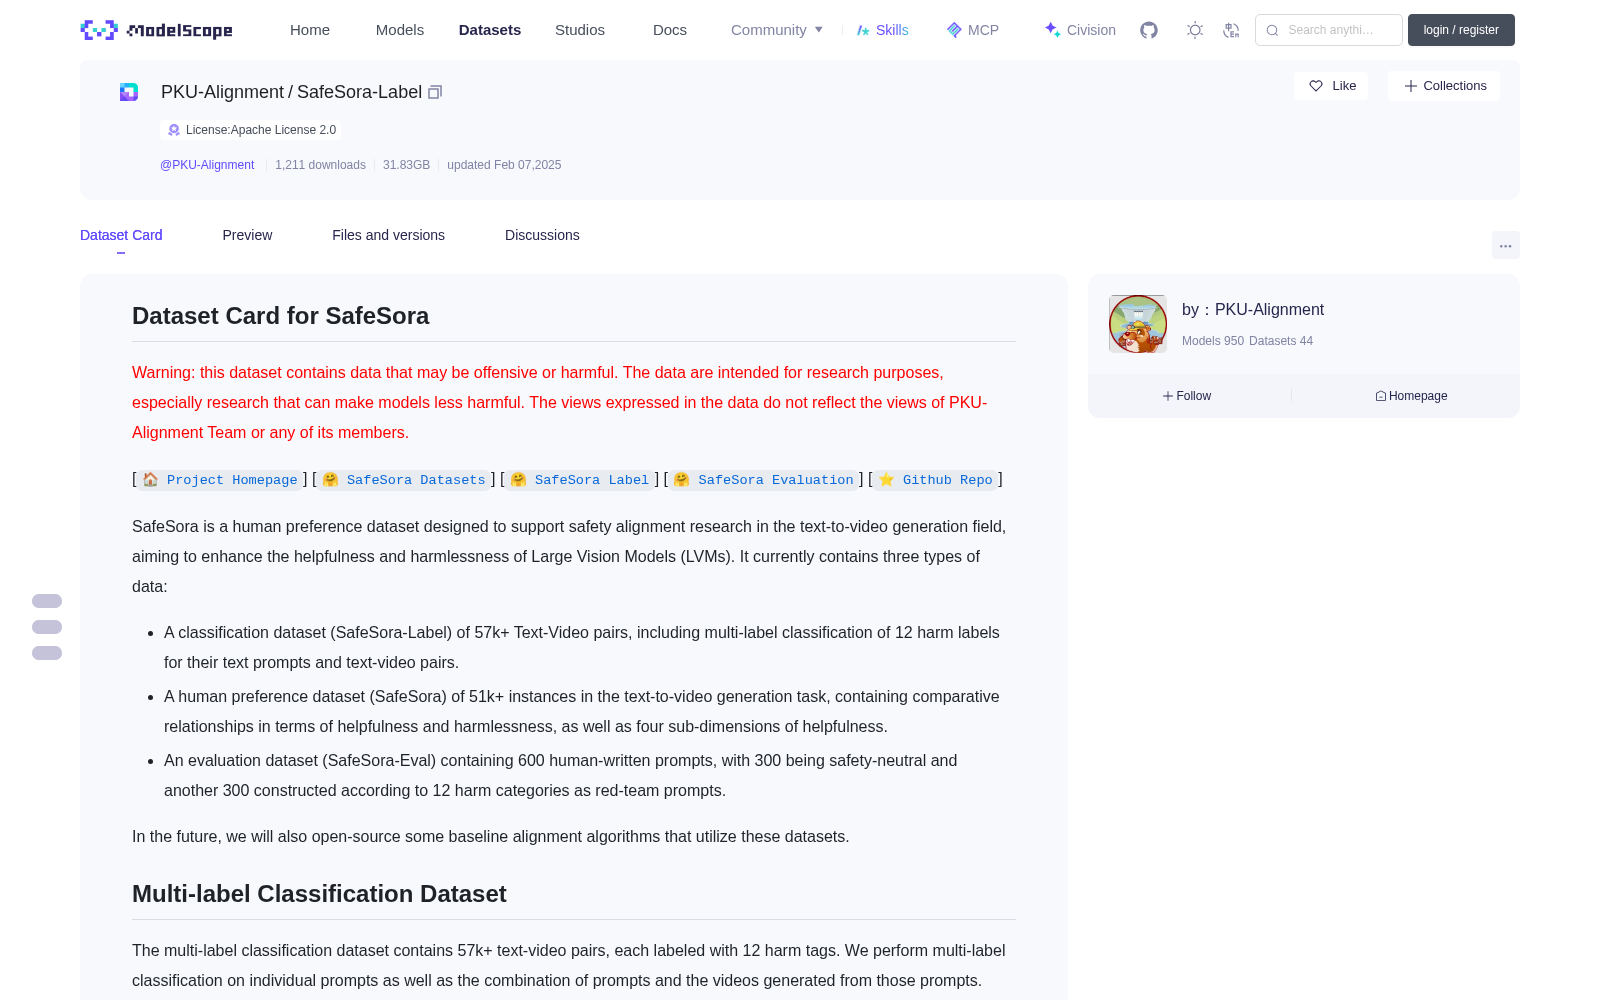Switch to the Preview tab
The width and height of the screenshot is (1600, 1000).
click(x=247, y=235)
